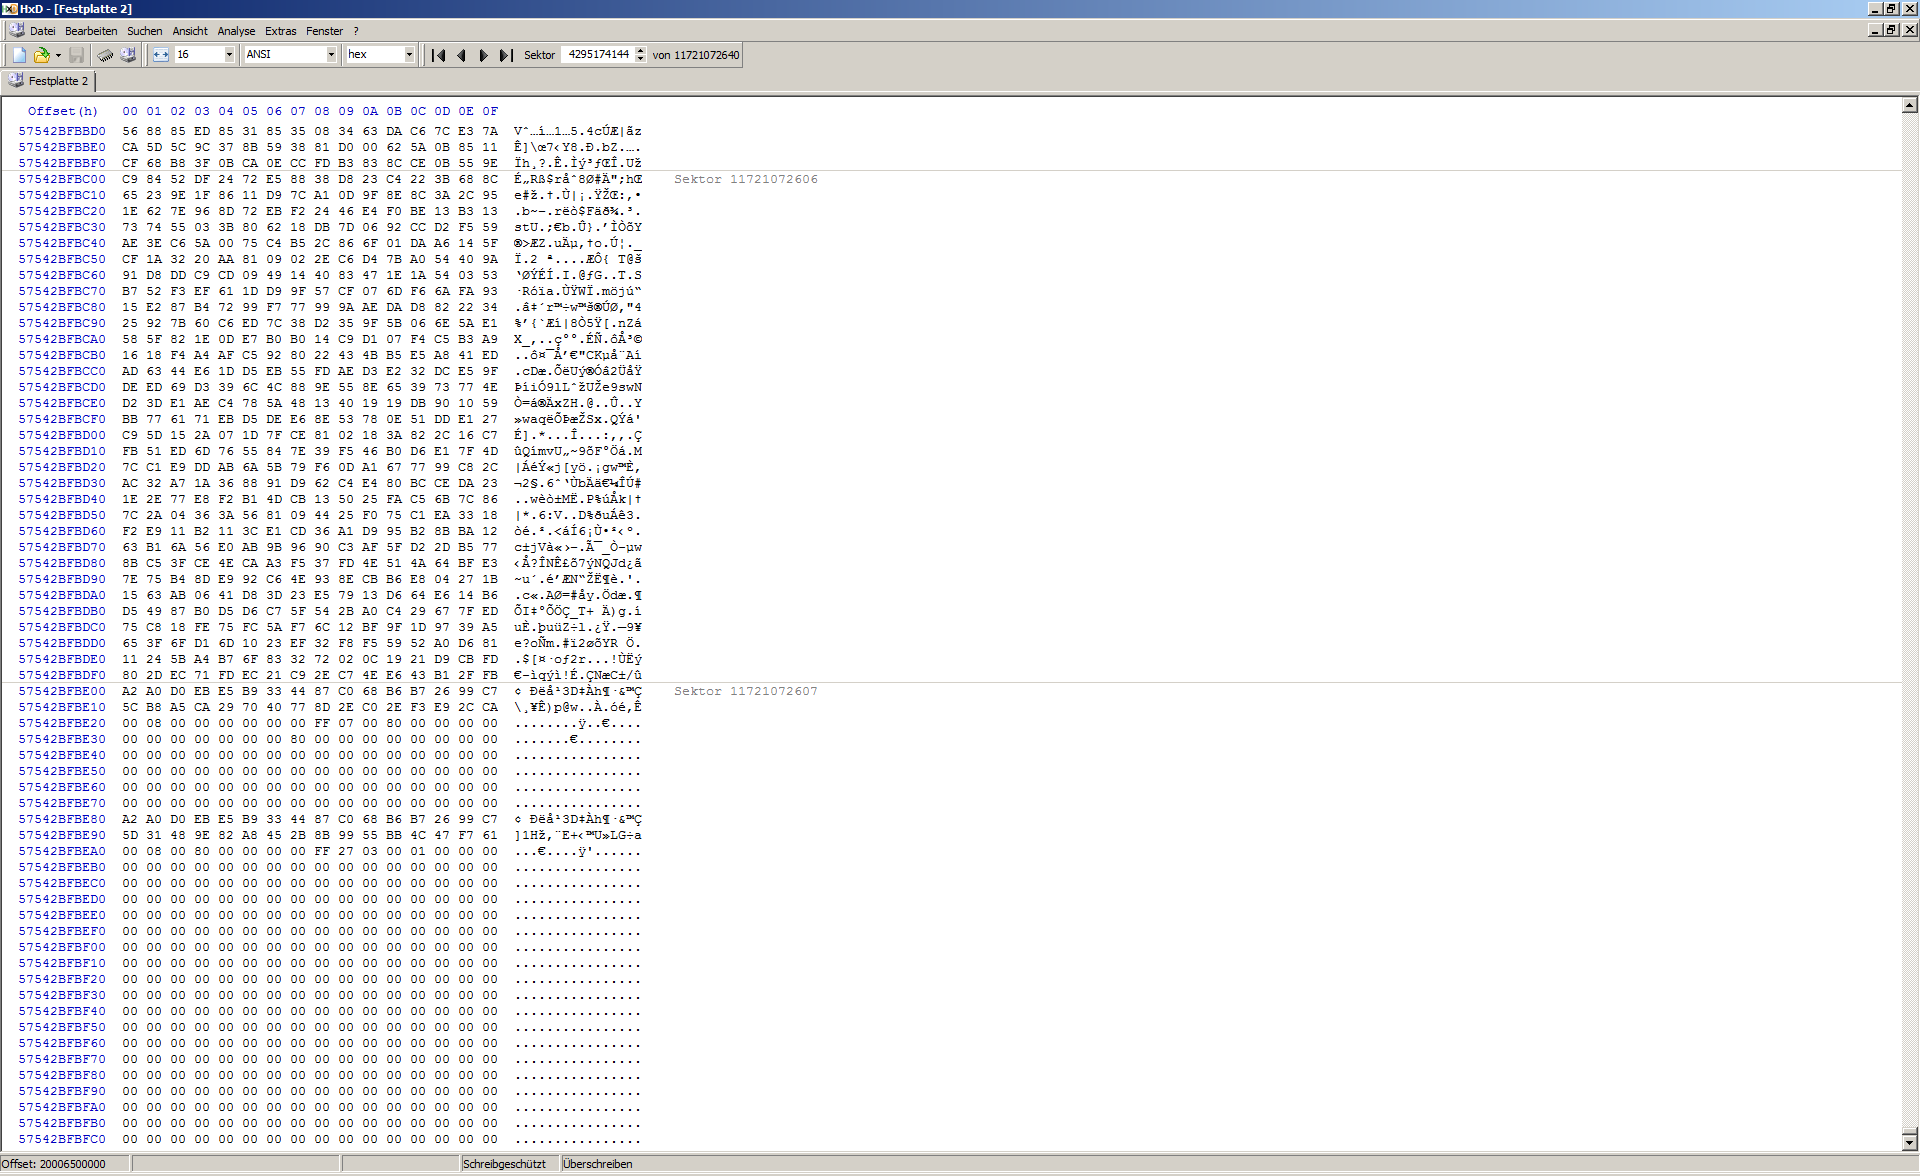Jump to the last sector
The height and width of the screenshot is (1176, 1920).
tap(506, 55)
